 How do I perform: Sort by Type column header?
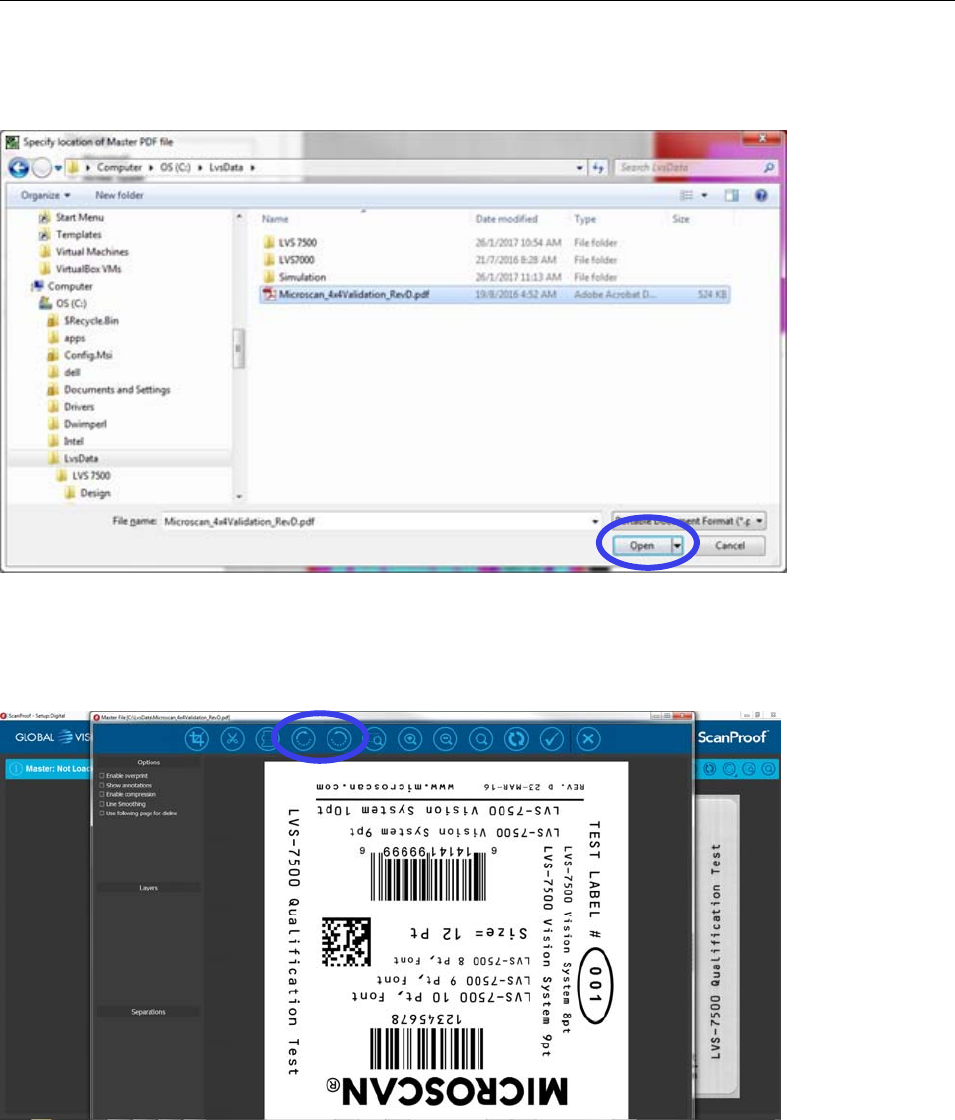point(585,219)
